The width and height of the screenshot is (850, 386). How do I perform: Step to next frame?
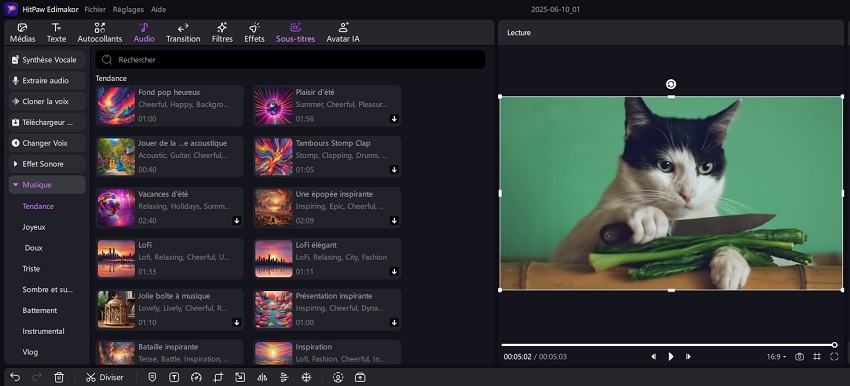pos(688,357)
